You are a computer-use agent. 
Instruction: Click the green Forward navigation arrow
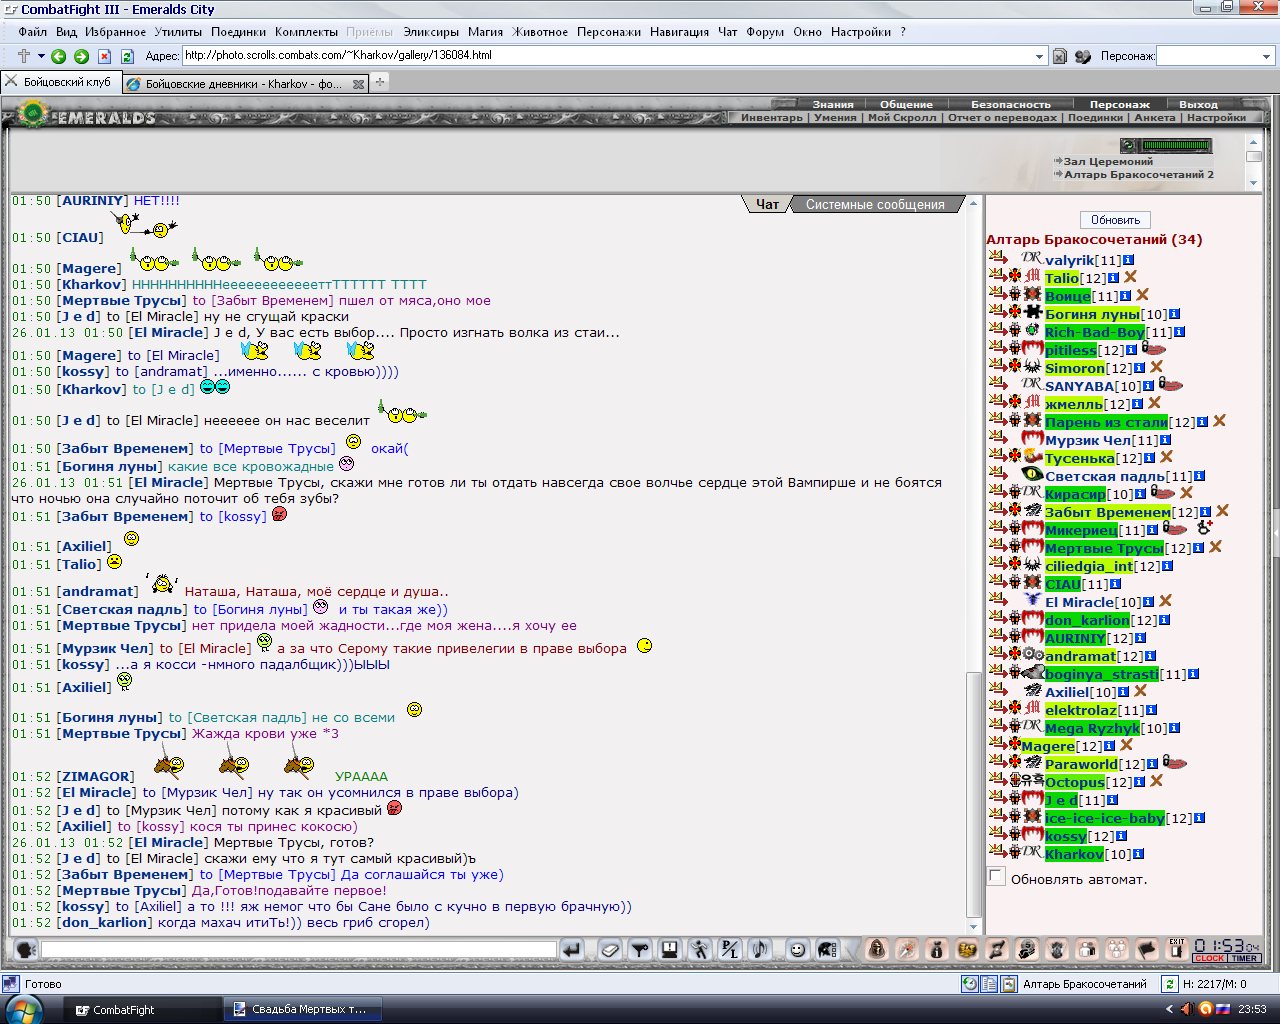coord(82,56)
